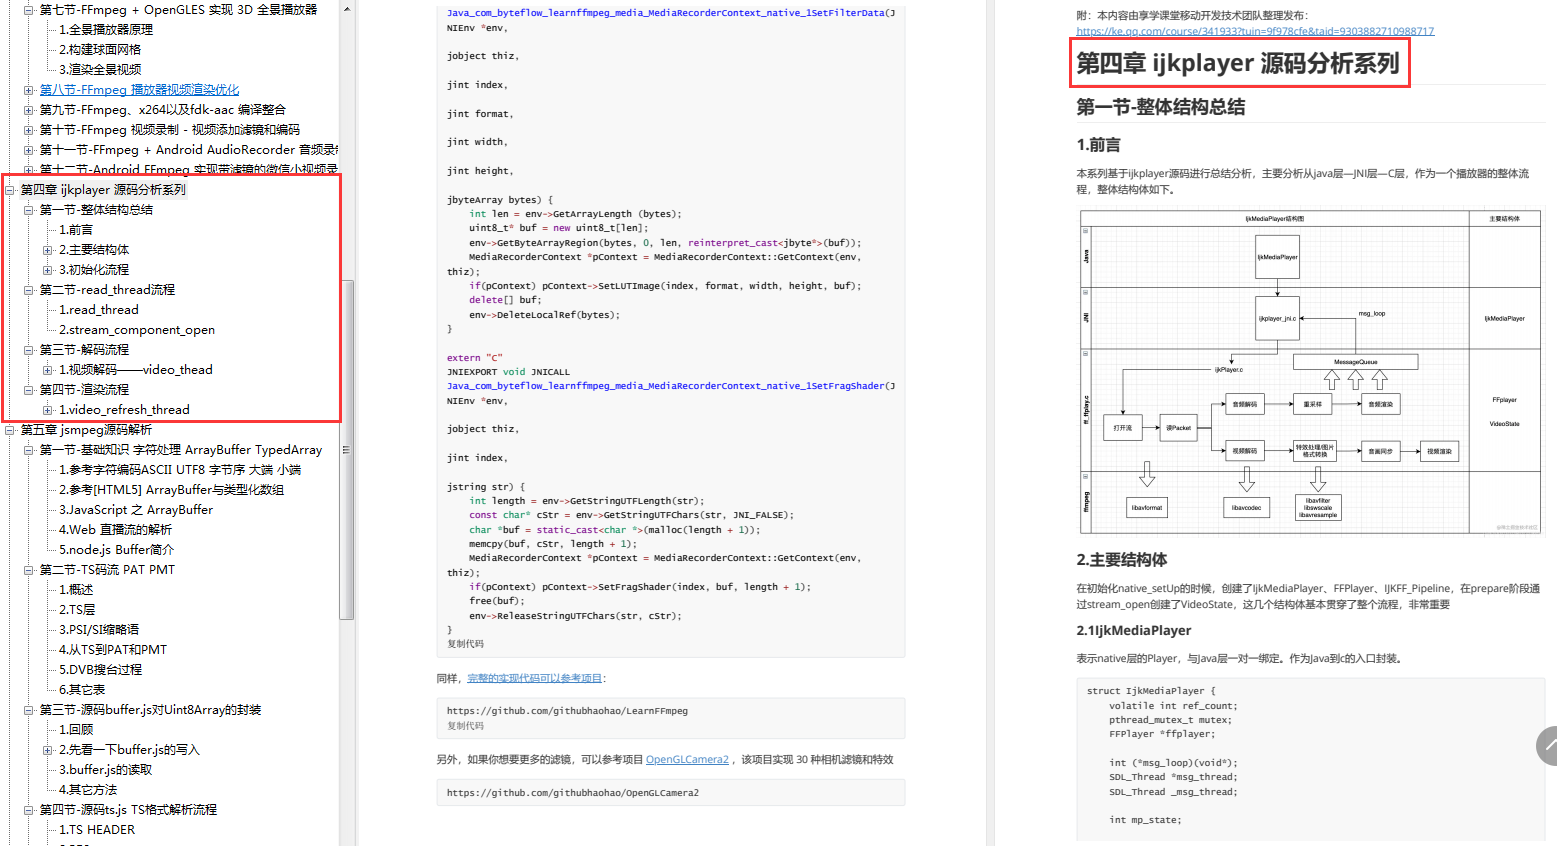The image size is (1557, 846).
Task: Select the 2.TS层 outline entry
Action: [77, 610]
